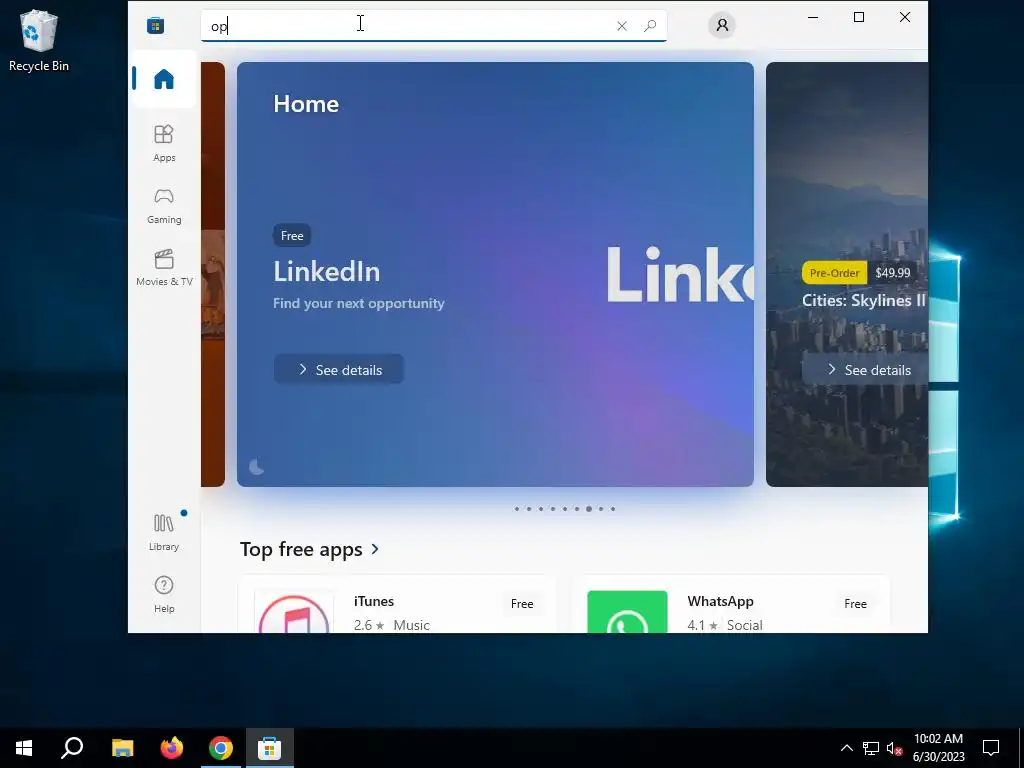Minimize the Microsoft Store window
Screen dimensions: 1024x768
coord(813,18)
